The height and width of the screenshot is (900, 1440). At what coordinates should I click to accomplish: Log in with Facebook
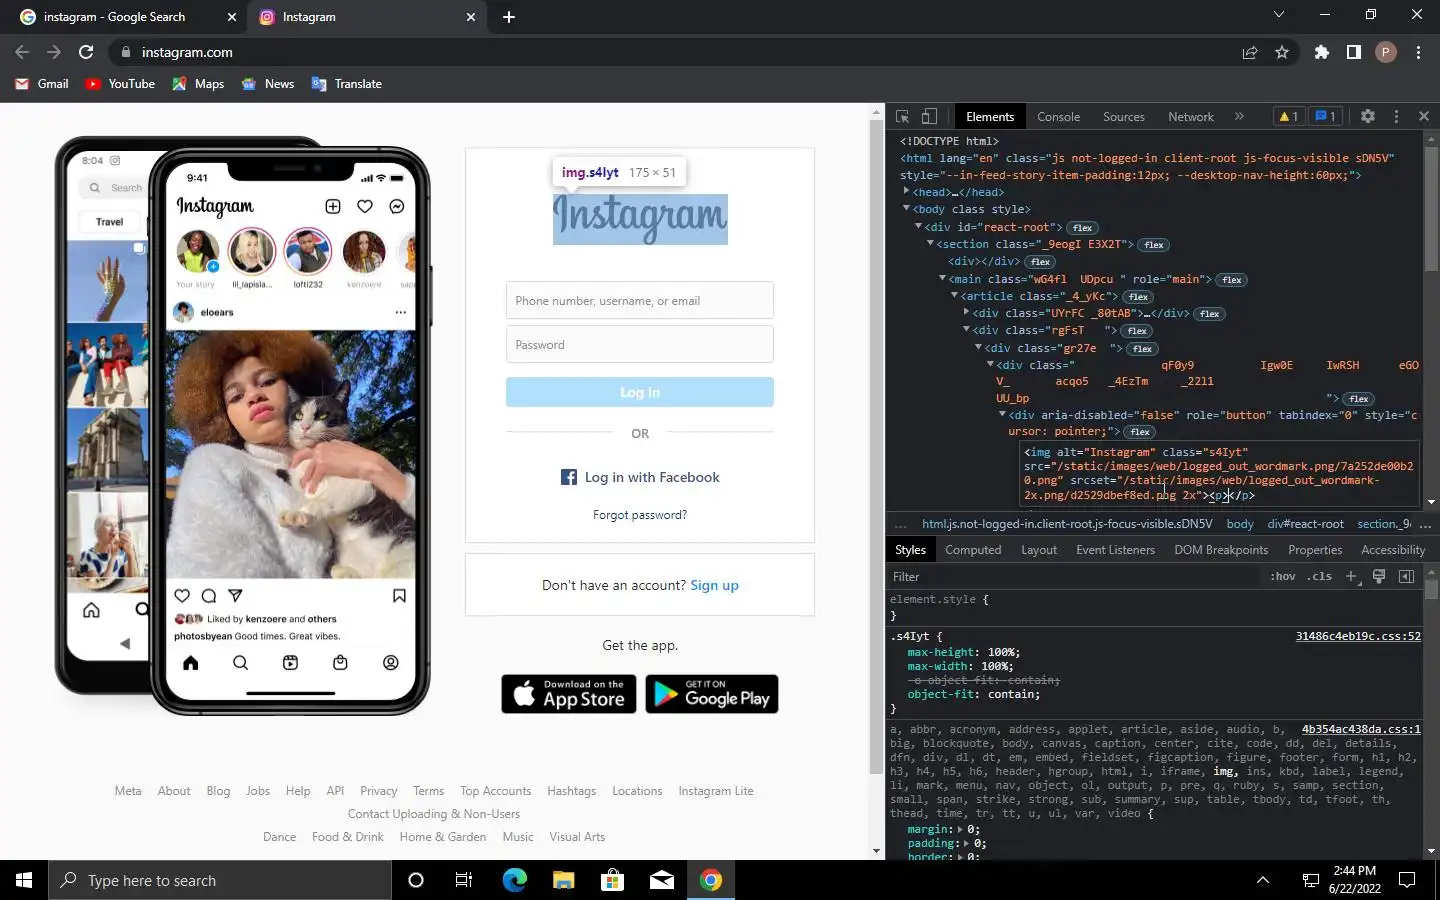pyautogui.click(x=640, y=477)
